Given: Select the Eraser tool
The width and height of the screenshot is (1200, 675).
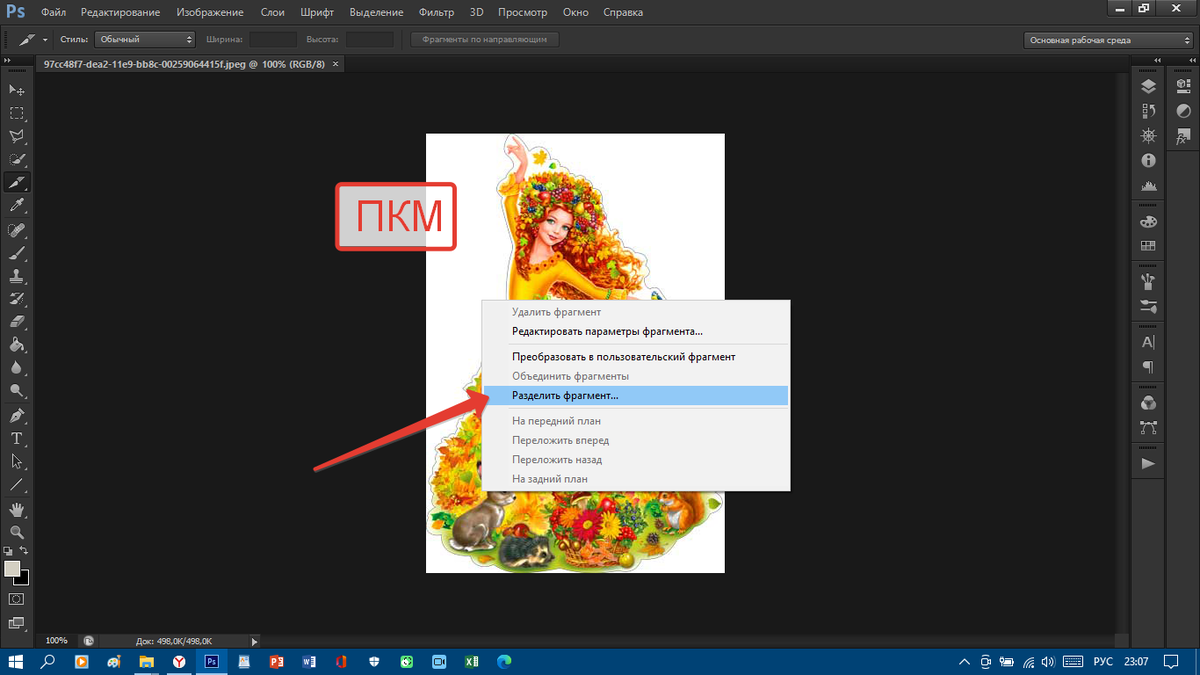Looking at the screenshot, I should click(x=17, y=322).
